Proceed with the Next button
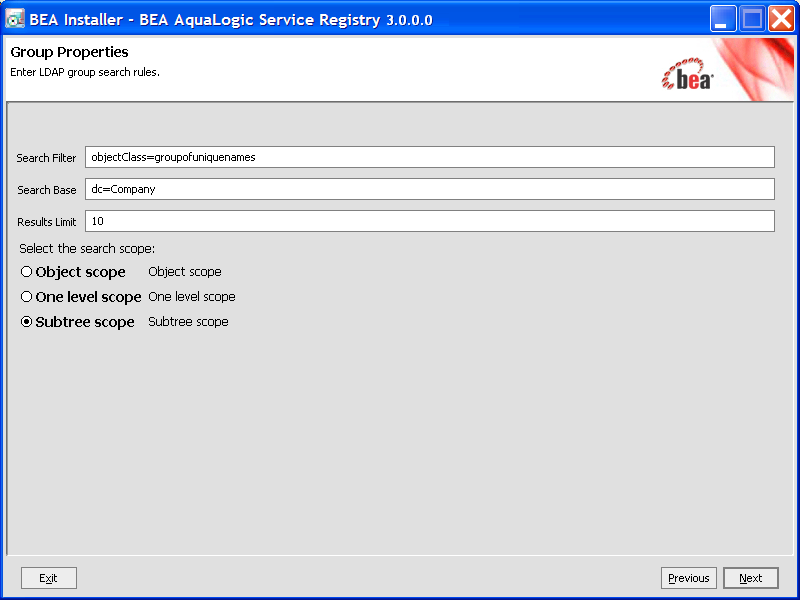 tap(751, 578)
